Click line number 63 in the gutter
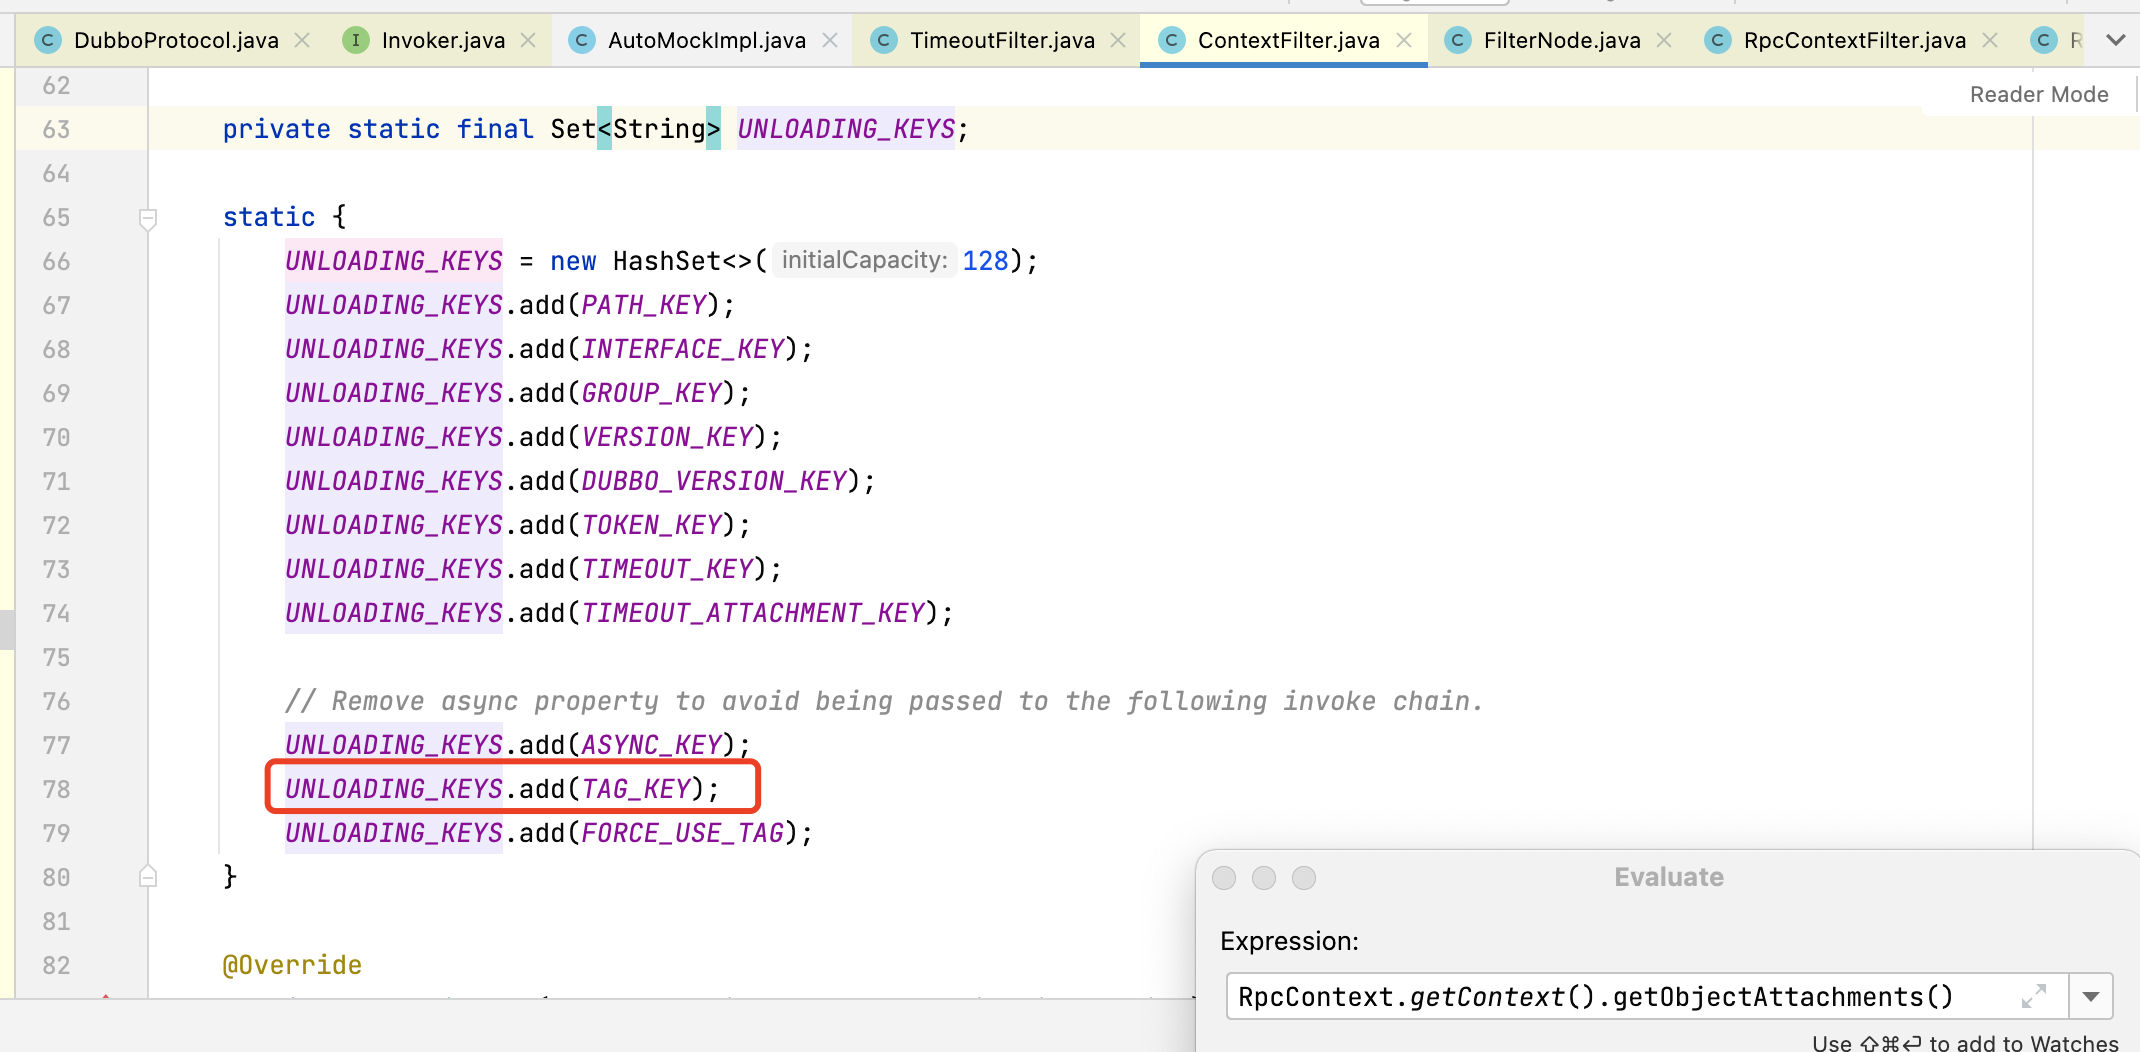 click(x=56, y=130)
